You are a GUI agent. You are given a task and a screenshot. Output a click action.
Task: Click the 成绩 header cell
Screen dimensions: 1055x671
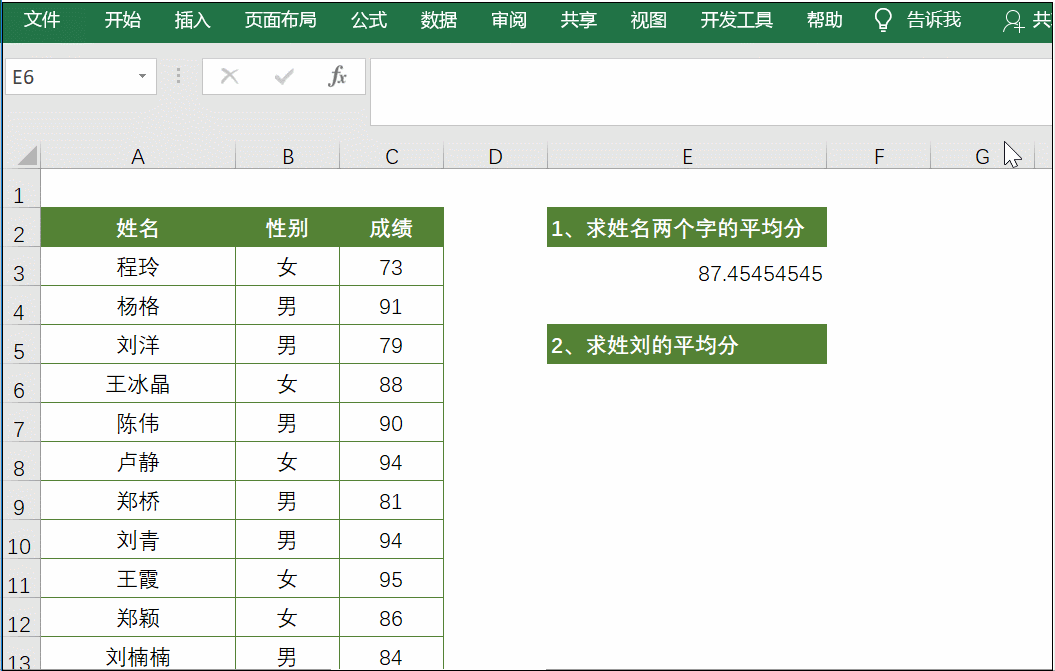(391, 229)
